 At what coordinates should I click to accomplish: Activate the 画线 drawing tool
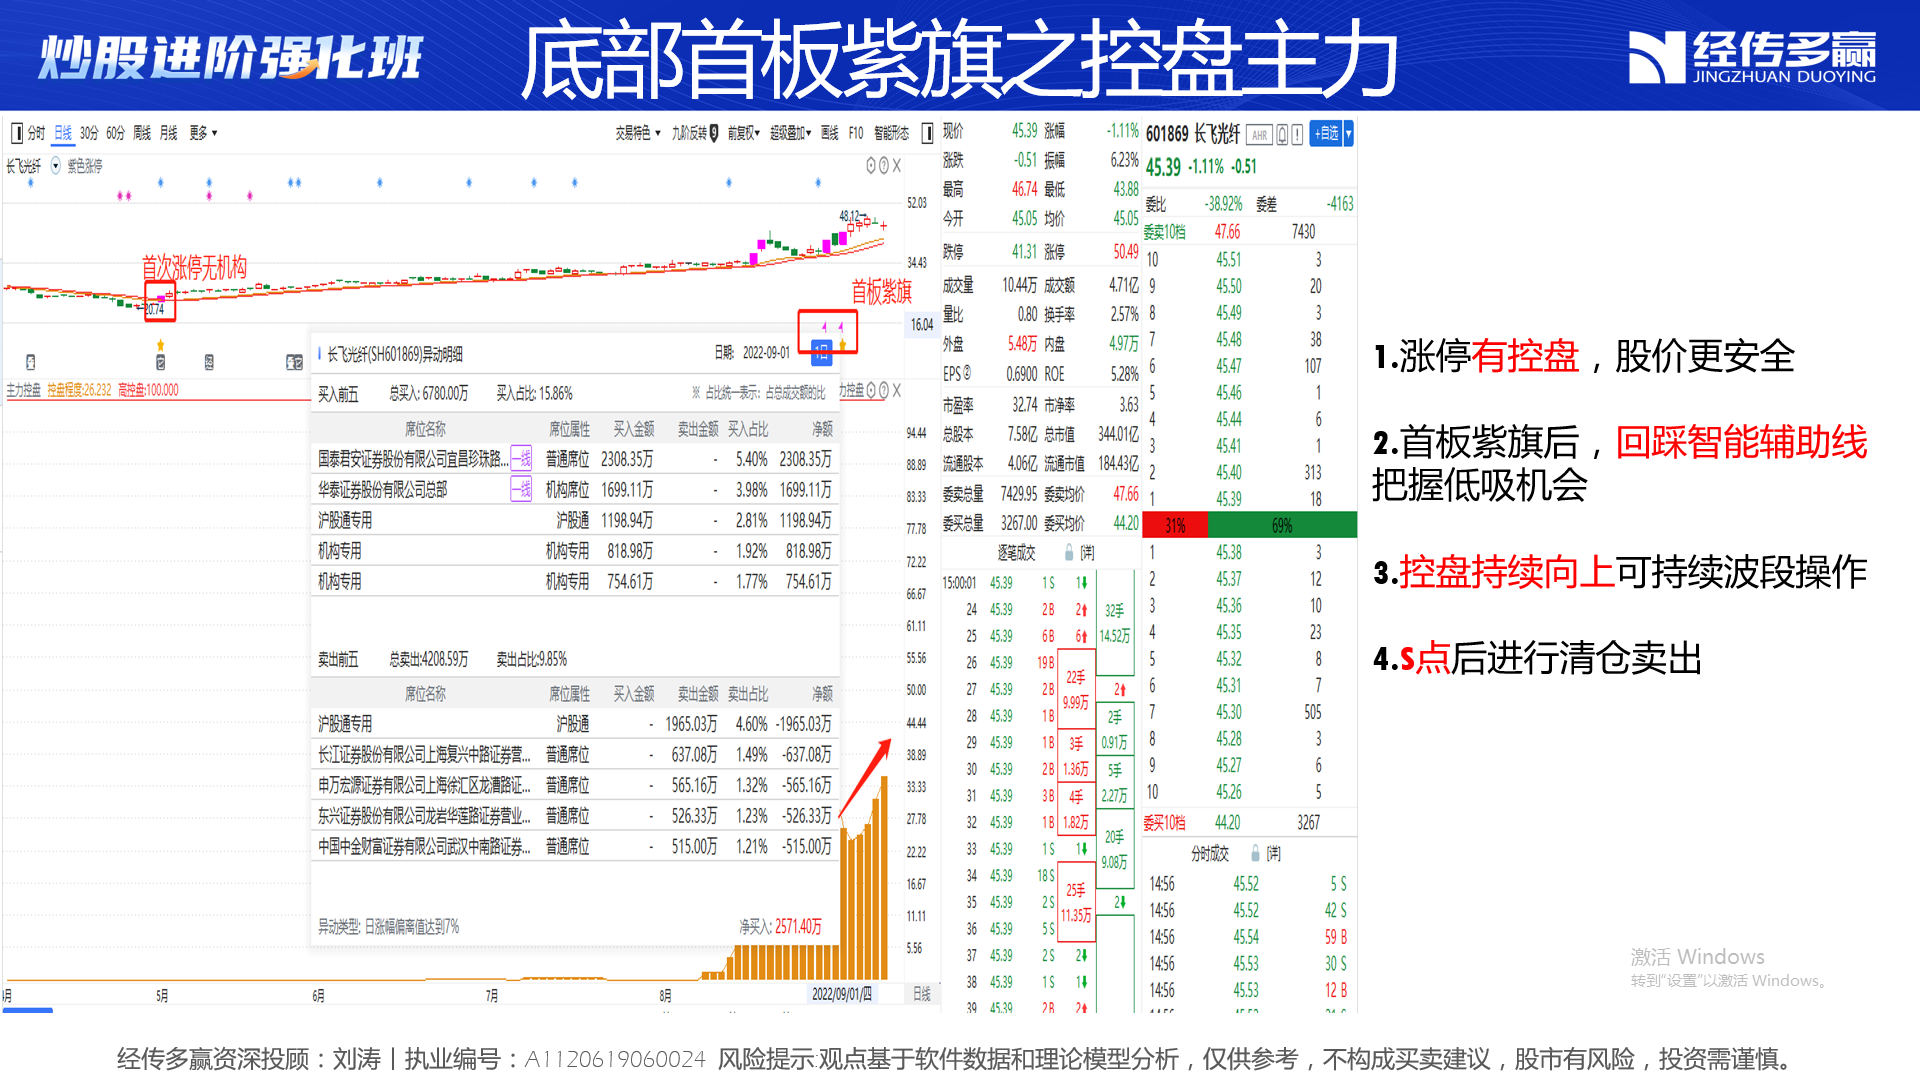point(829,133)
